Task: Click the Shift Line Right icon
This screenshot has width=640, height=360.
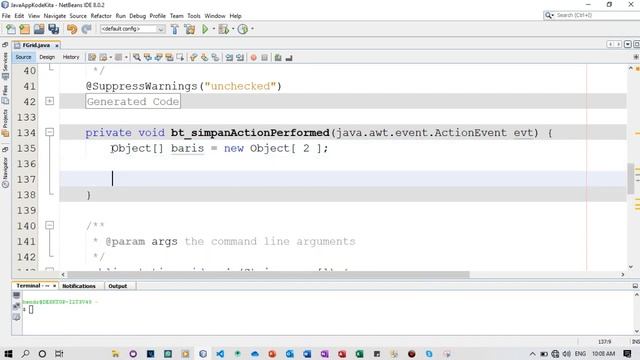Action: [240, 58]
